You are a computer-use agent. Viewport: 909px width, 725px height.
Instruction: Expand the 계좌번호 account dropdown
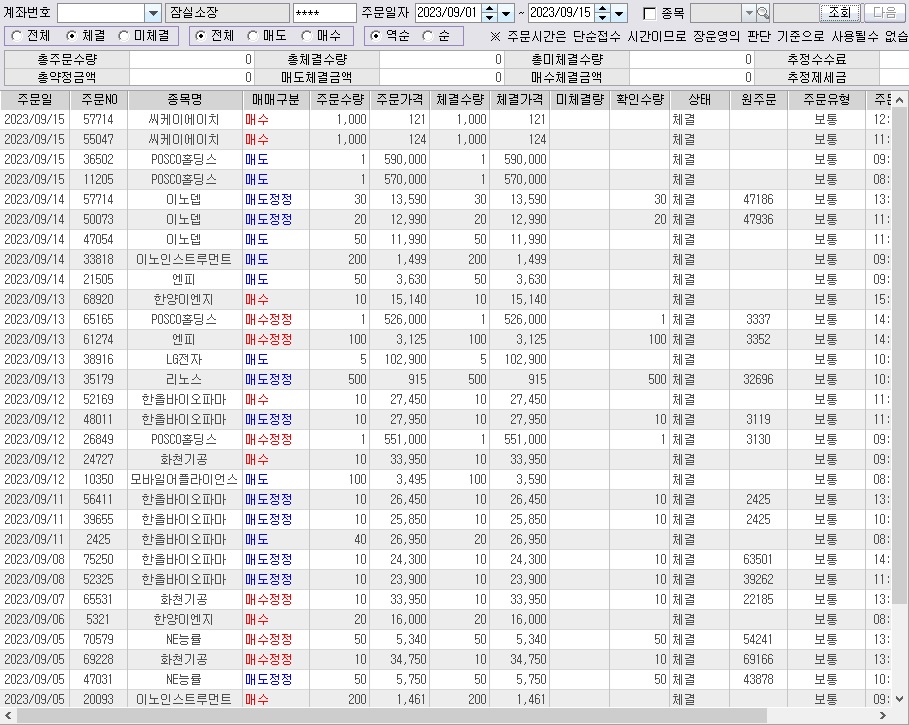pyautogui.click(x=152, y=13)
